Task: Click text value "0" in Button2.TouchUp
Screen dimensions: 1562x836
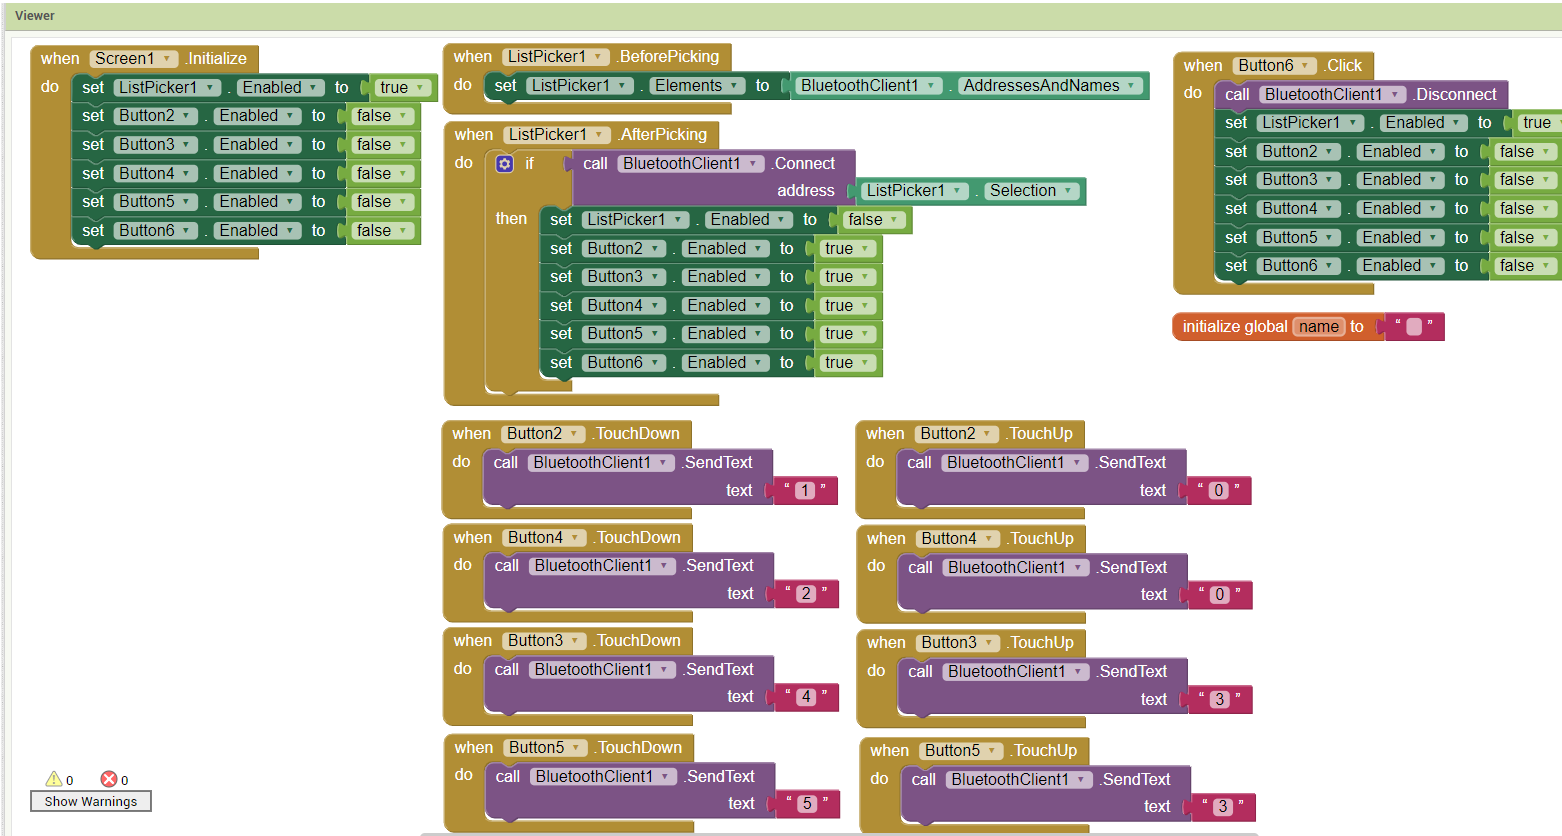Action: click(1218, 490)
